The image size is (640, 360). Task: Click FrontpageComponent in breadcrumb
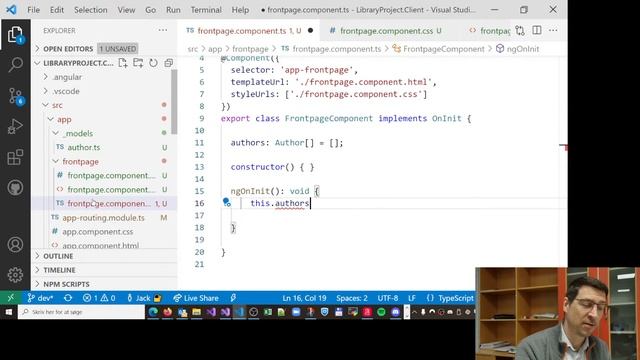click(x=443, y=49)
